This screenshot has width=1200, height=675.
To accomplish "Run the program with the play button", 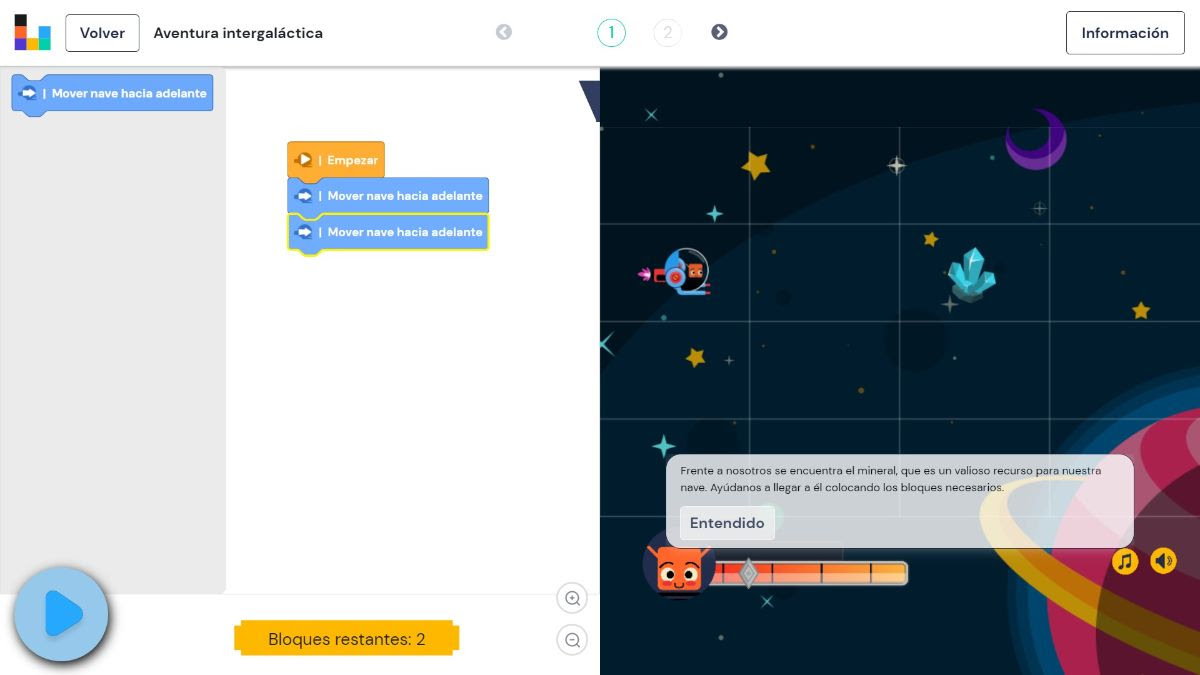I will point(61,614).
